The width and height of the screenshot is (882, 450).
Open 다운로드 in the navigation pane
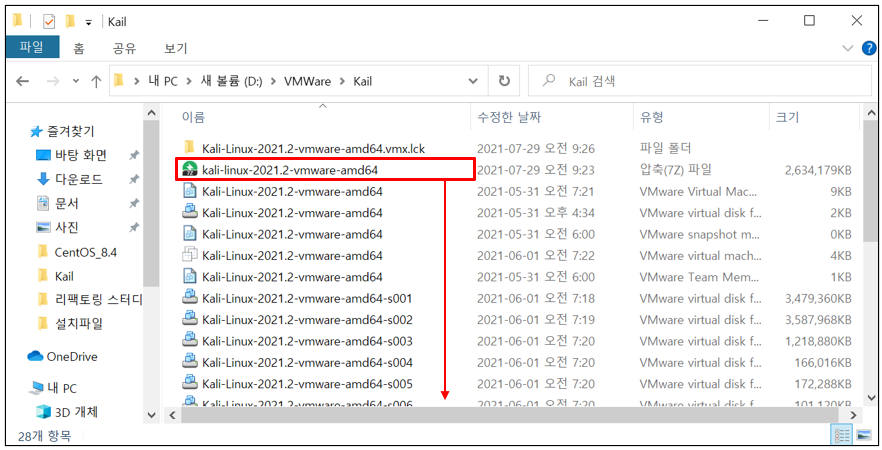(78, 179)
